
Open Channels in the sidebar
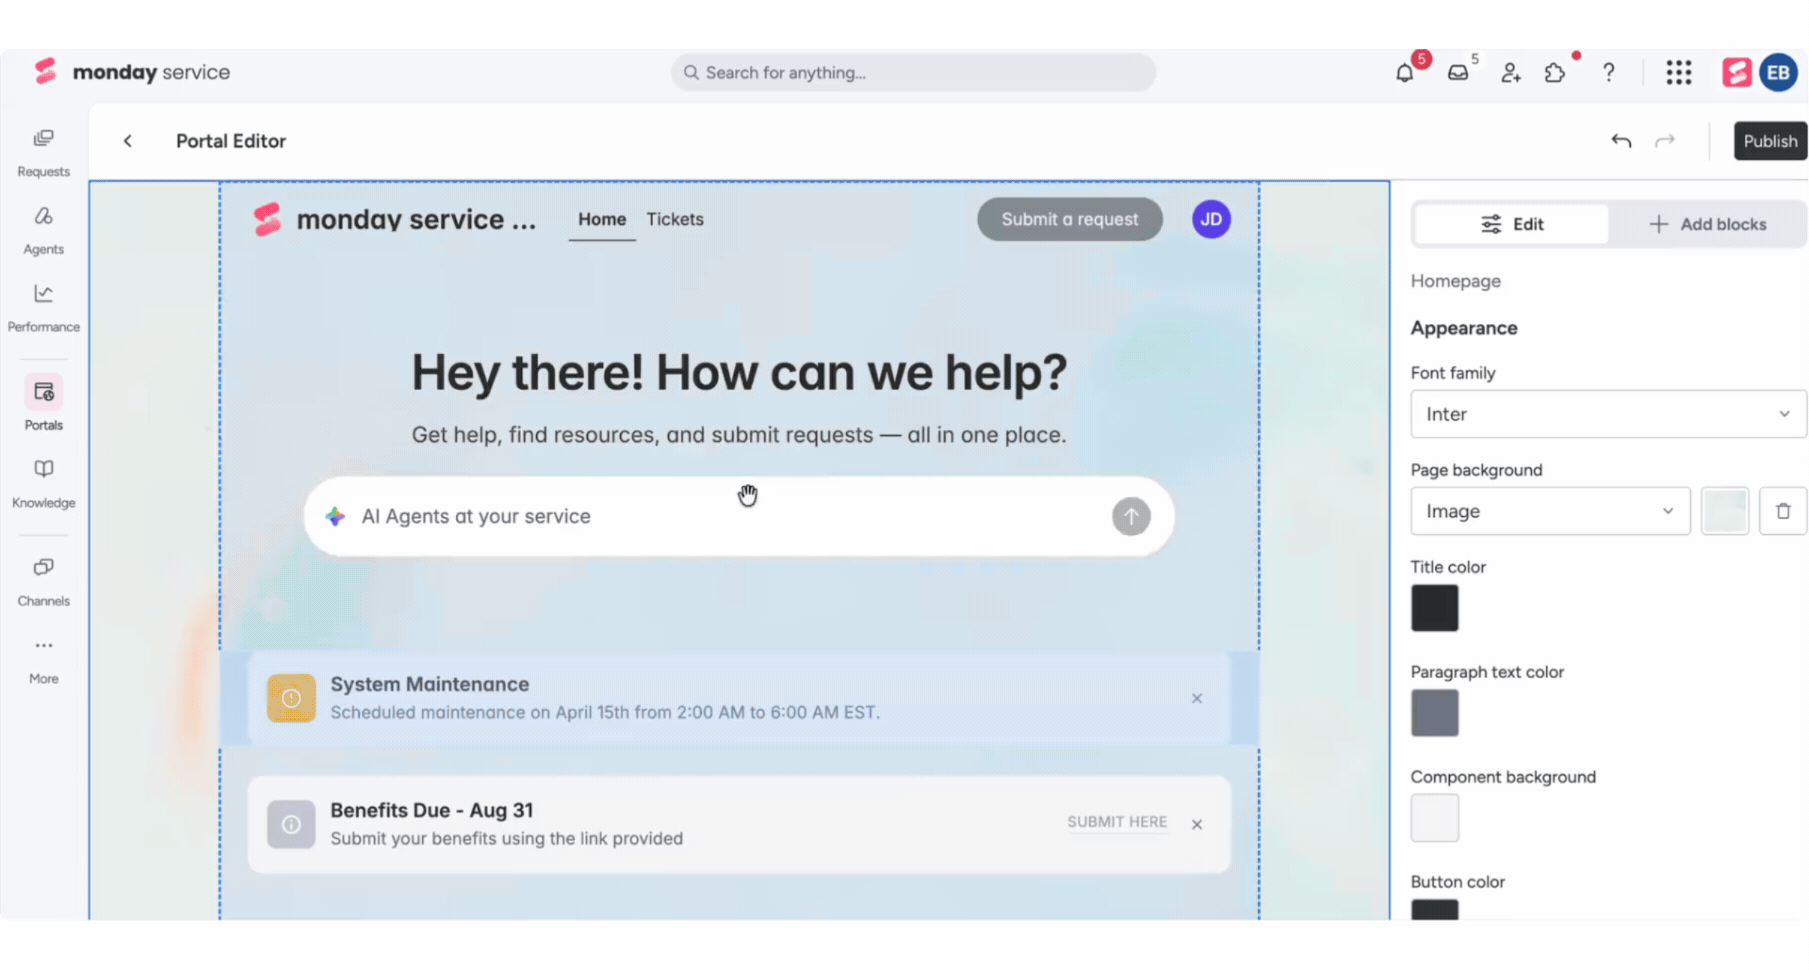(x=44, y=582)
